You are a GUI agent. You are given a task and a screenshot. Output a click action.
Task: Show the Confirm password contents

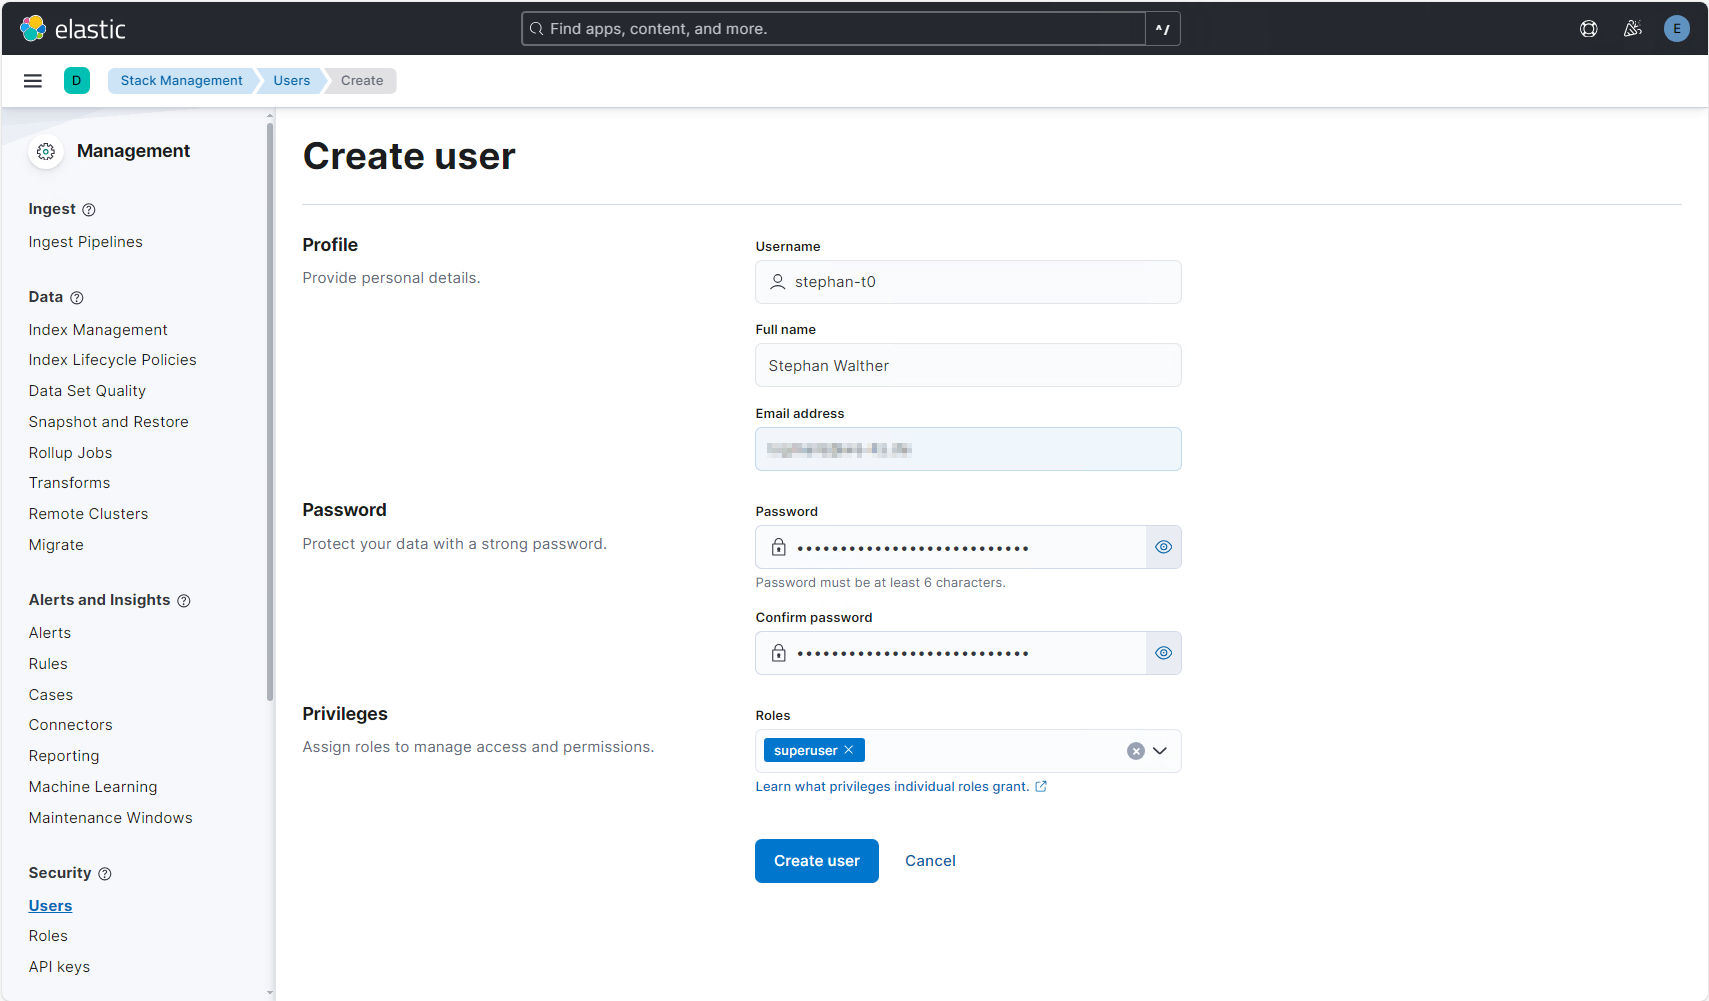click(x=1164, y=653)
